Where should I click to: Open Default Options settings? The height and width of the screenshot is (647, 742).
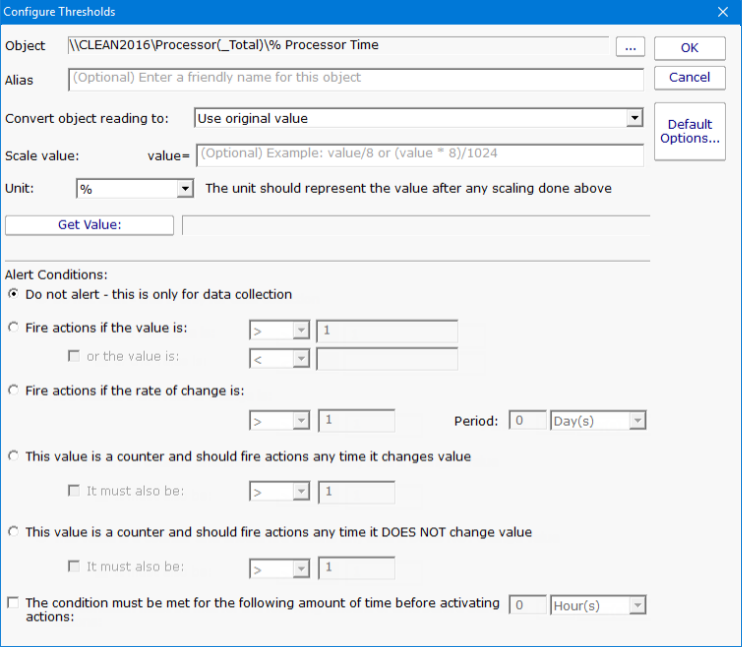click(x=689, y=131)
